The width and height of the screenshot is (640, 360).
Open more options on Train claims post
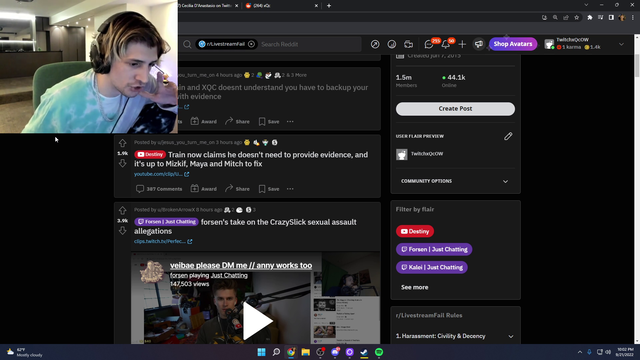click(x=290, y=189)
